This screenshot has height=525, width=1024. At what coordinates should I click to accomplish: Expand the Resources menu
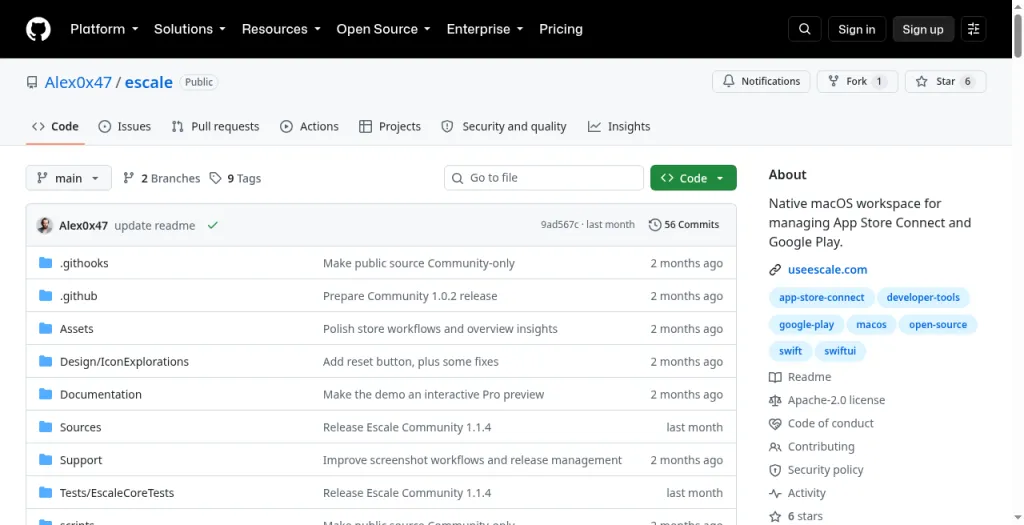click(281, 29)
